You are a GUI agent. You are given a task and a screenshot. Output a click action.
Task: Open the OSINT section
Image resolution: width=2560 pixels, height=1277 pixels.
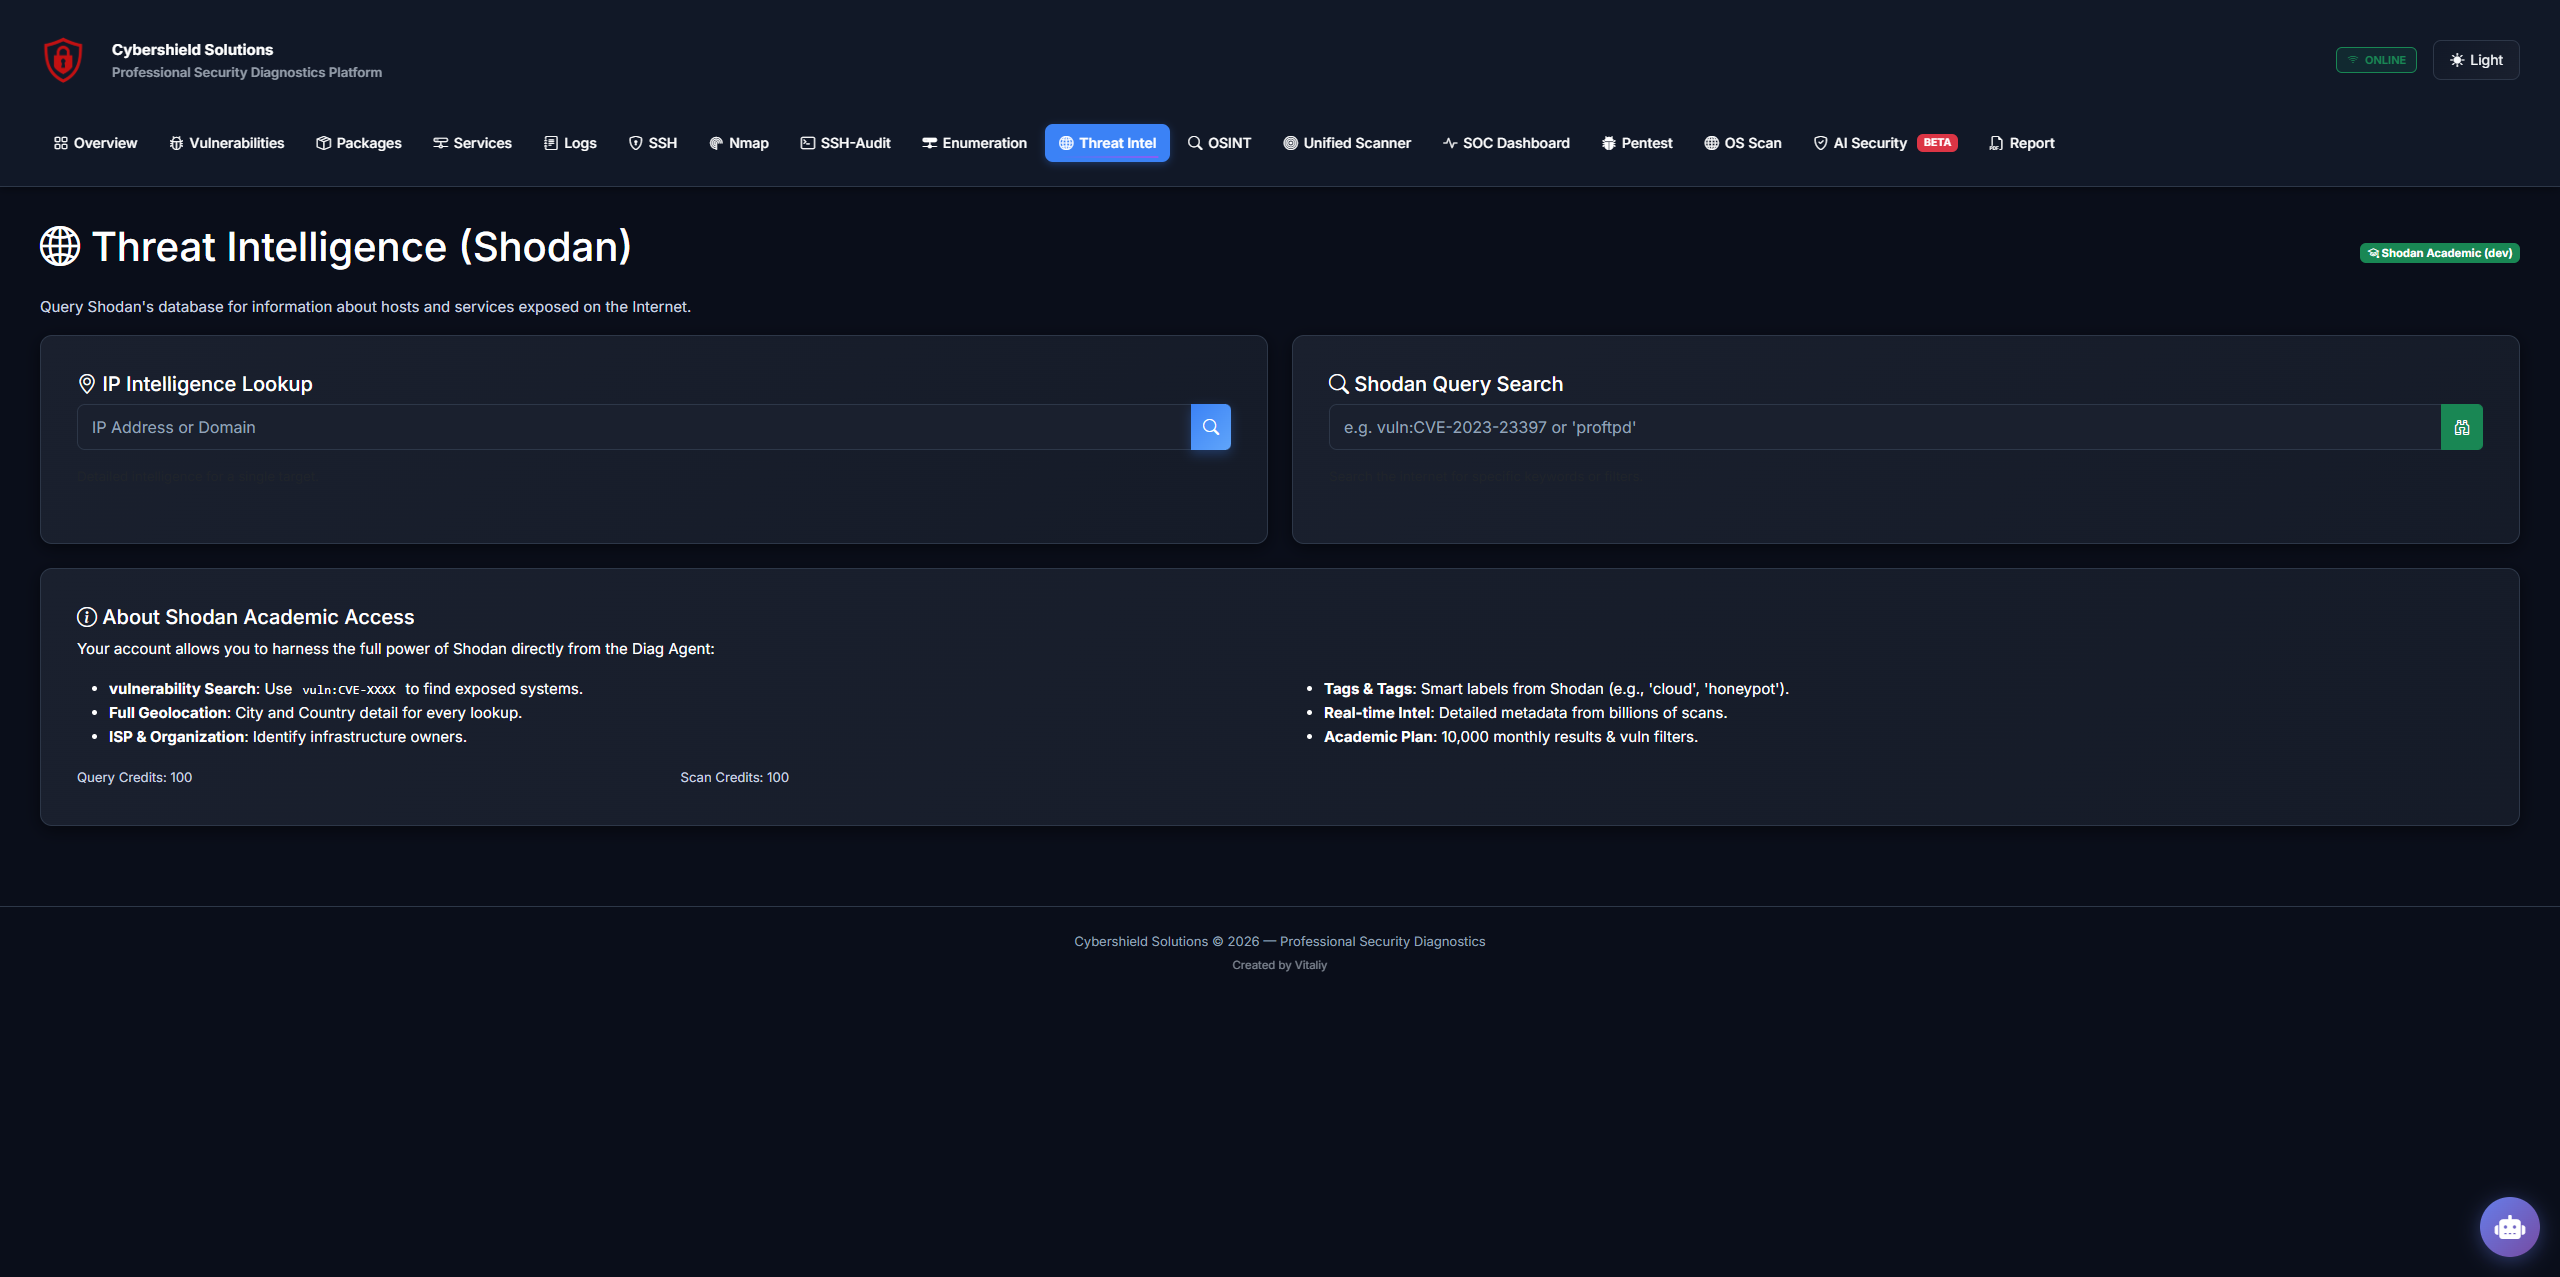[x=1219, y=143]
